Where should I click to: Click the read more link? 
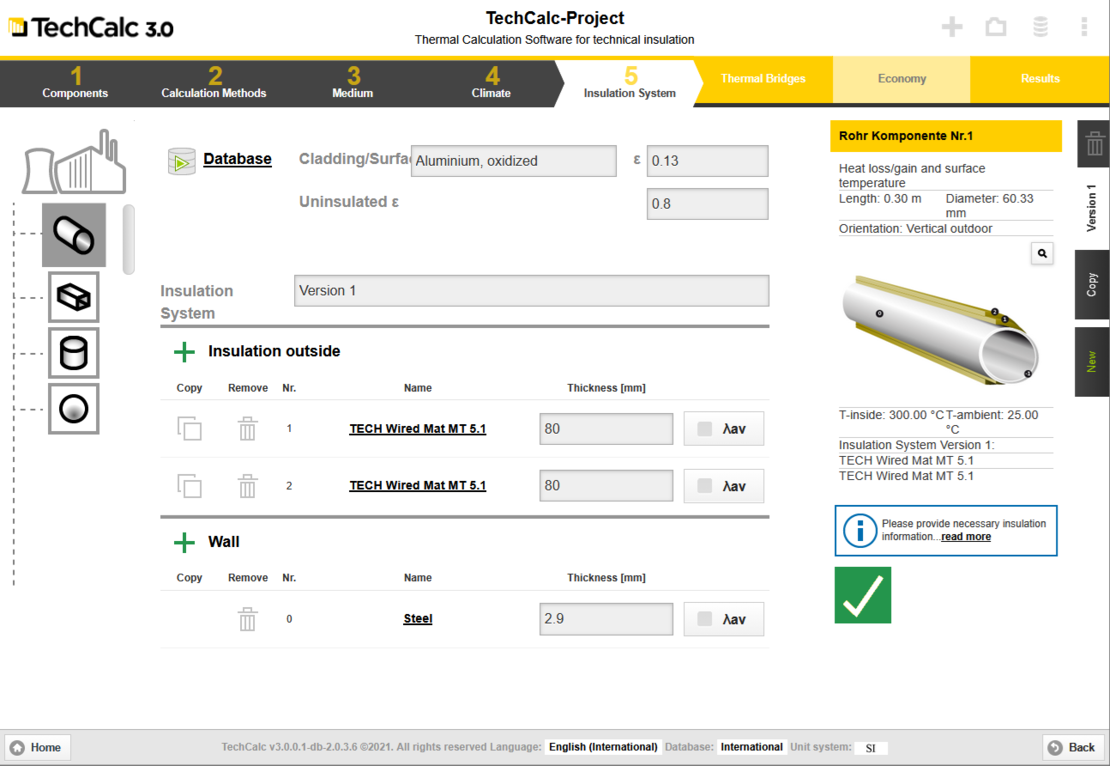pos(966,537)
